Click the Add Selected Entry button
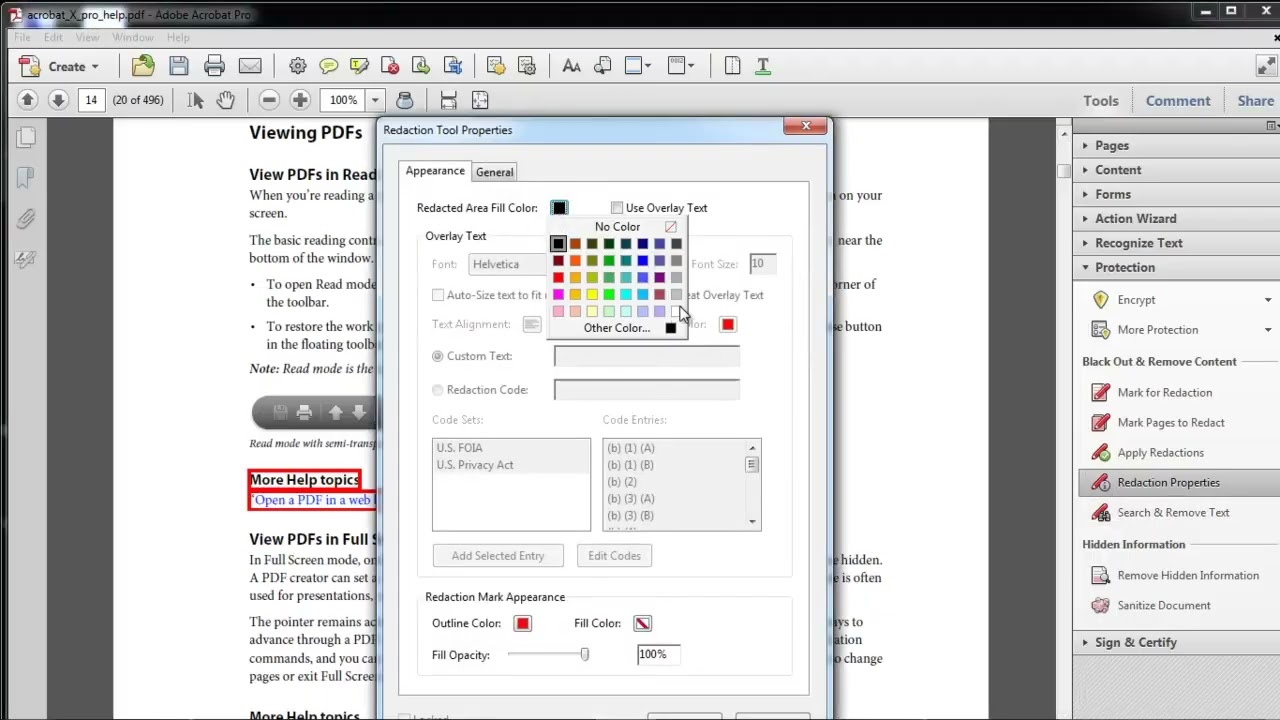Viewport: 1280px width, 720px height. click(x=498, y=556)
